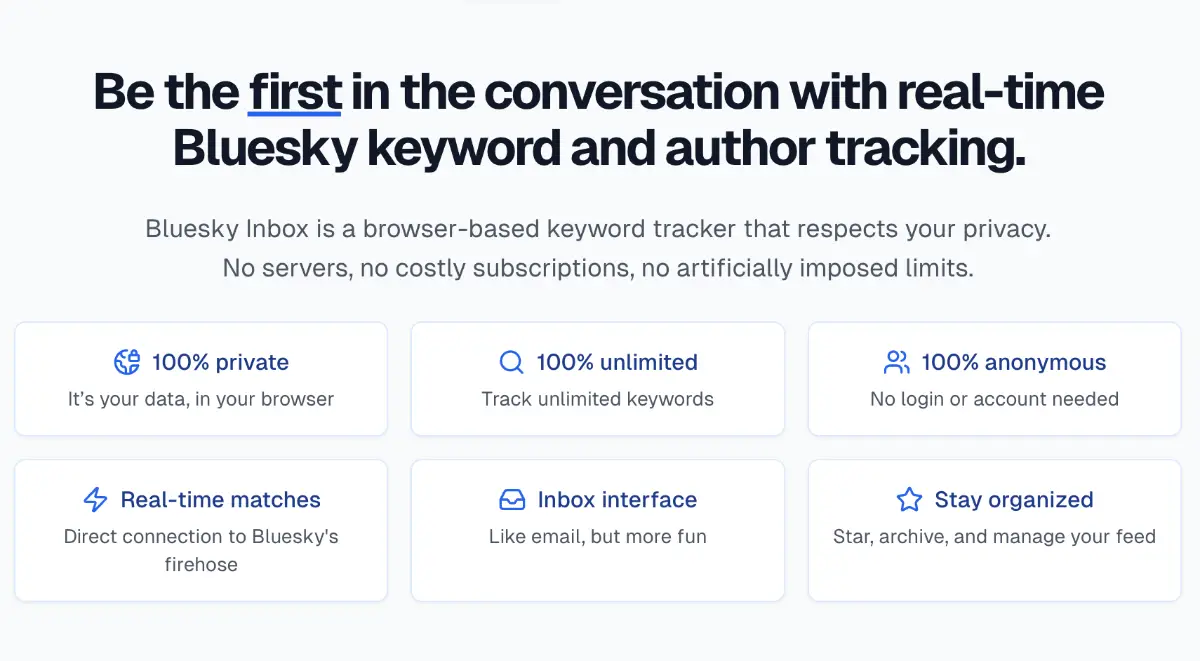This screenshot has width=1200, height=661.
Task: Click the "Bluesky Inbox is a browser-based" subtitle
Action: coord(598,228)
